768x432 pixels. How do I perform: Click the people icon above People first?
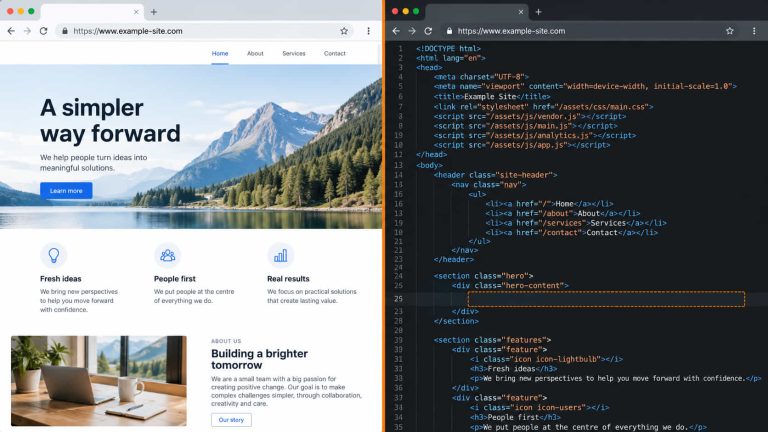click(x=168, y=255)
